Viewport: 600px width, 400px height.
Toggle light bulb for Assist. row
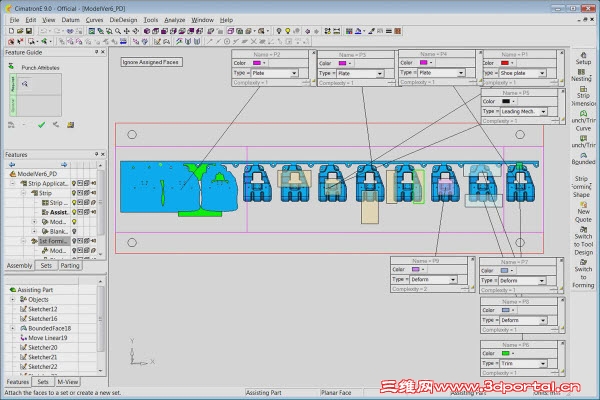[x=74, y=212]
